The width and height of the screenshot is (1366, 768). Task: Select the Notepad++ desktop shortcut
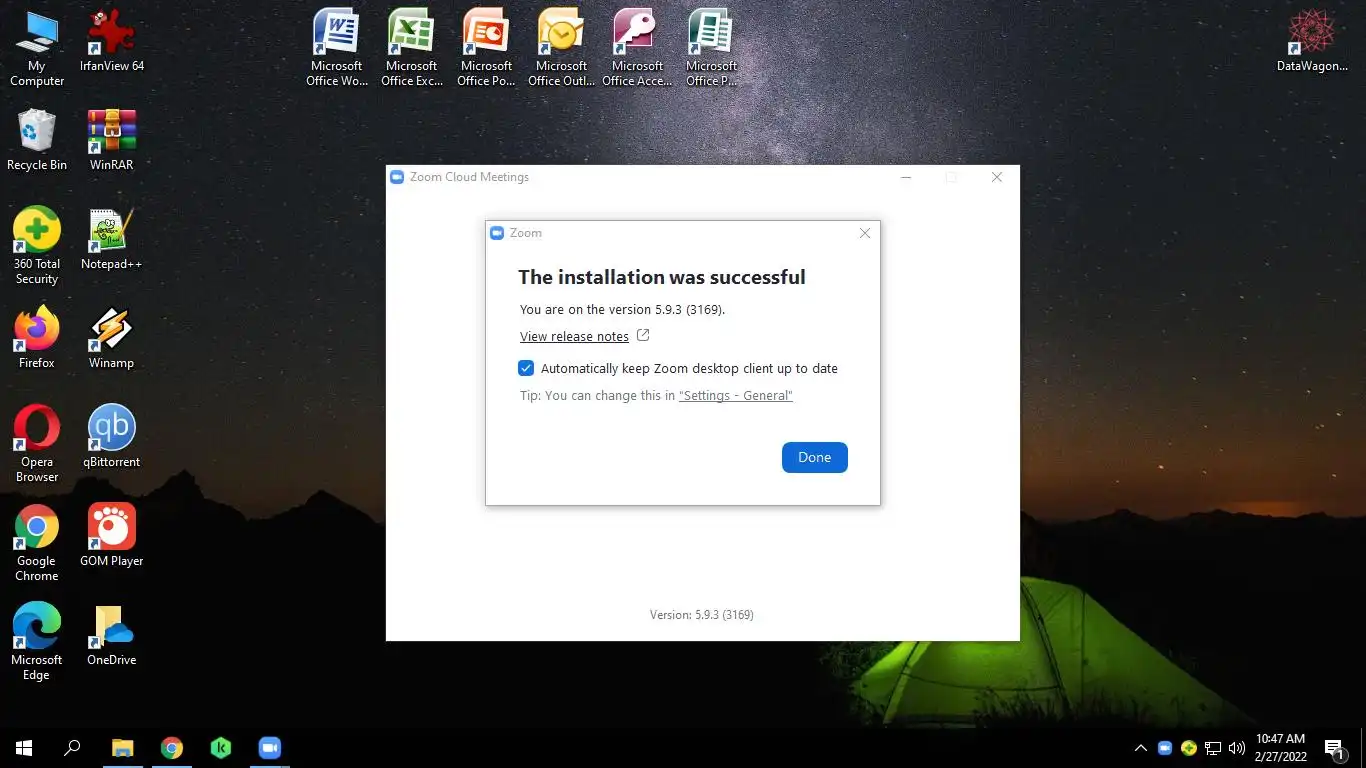(111, 239)
